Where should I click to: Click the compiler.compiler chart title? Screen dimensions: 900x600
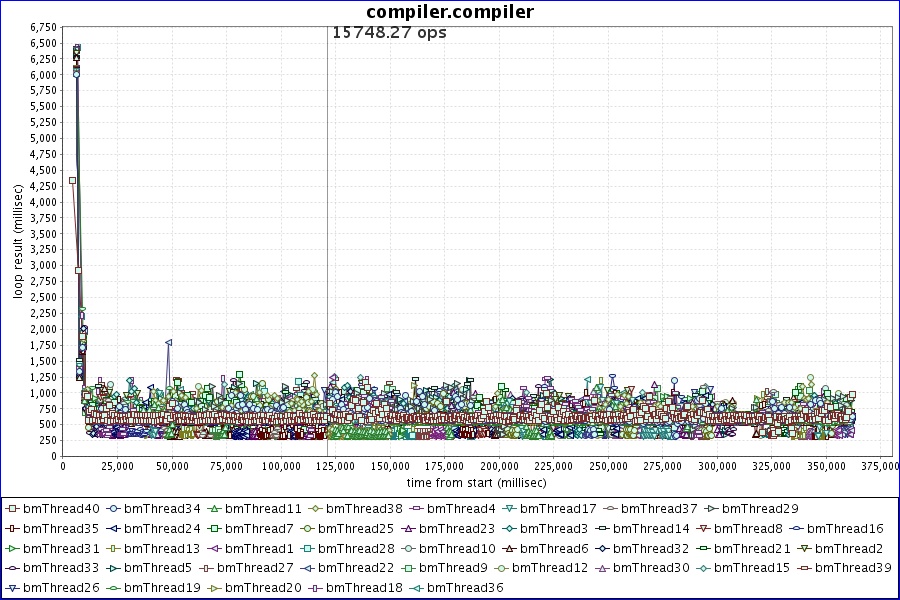point(450,12)
